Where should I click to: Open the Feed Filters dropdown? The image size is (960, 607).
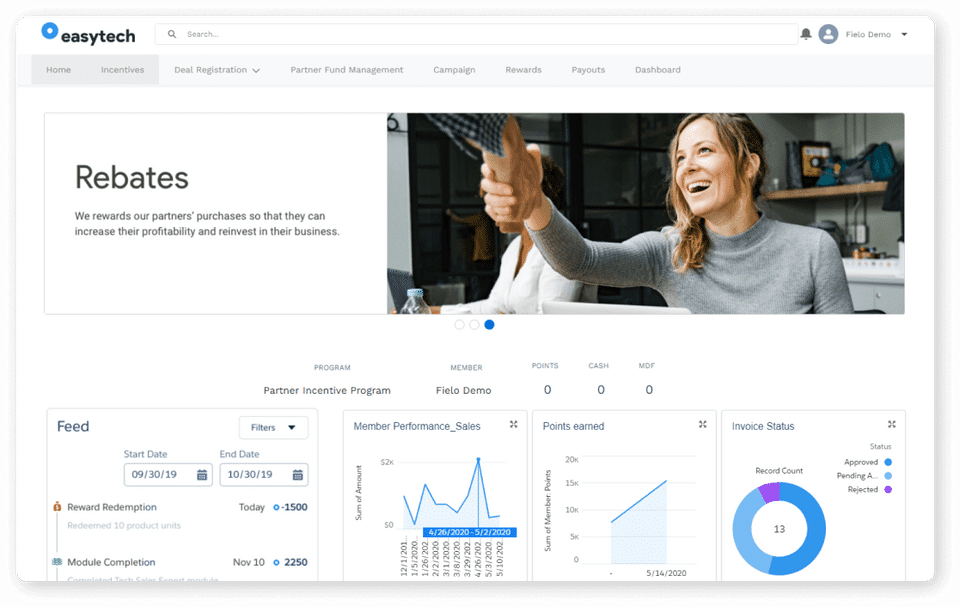[273, 428]
